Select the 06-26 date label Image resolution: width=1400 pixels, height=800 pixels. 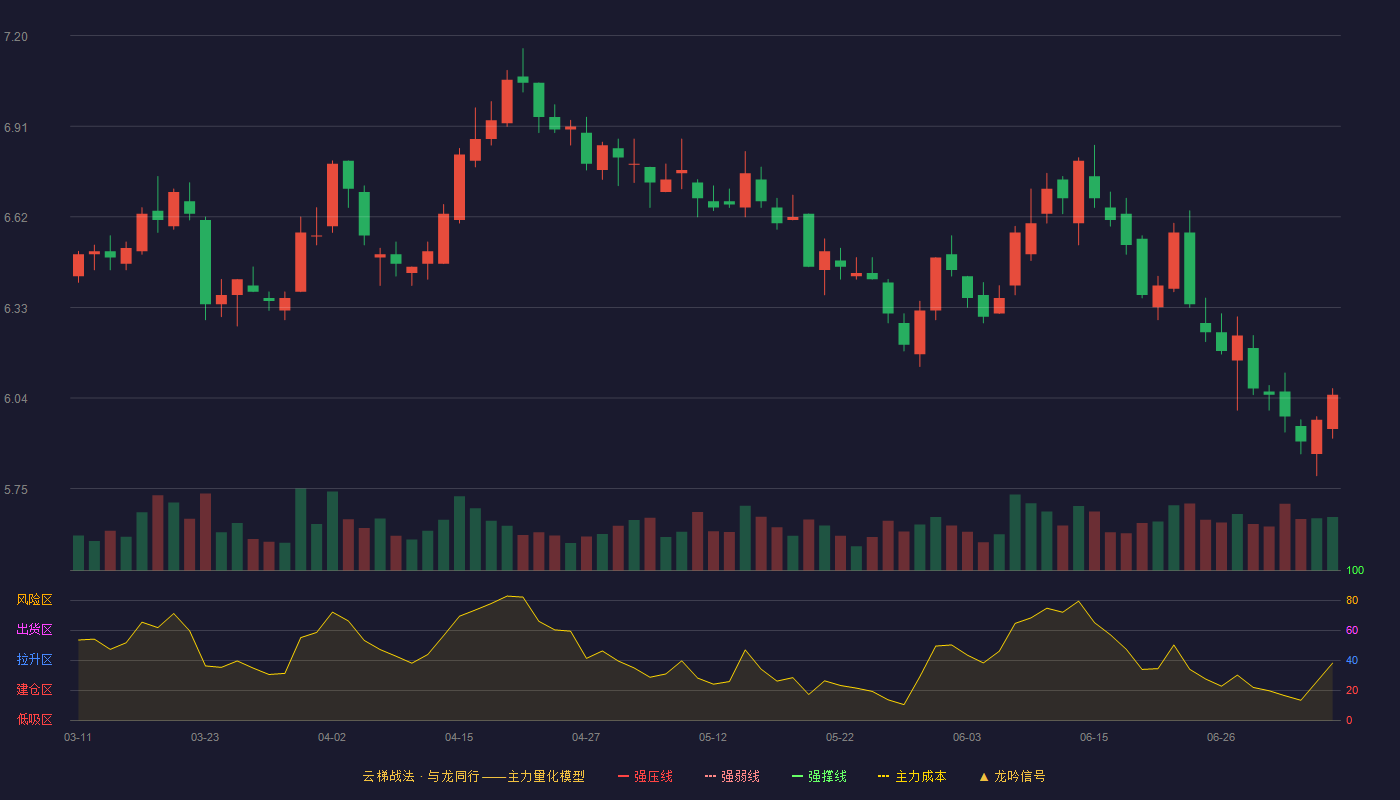click(x=1221, y=737)
